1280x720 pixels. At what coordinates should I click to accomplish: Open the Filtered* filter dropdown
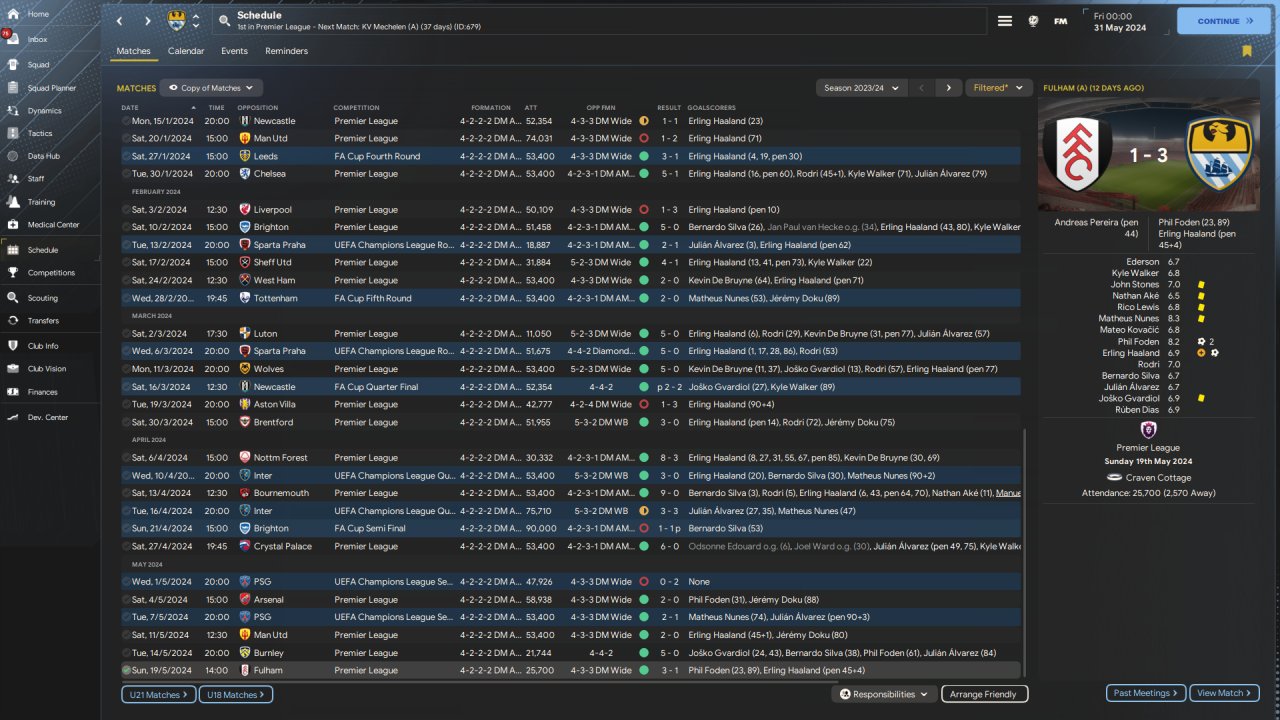coord(997,88)
